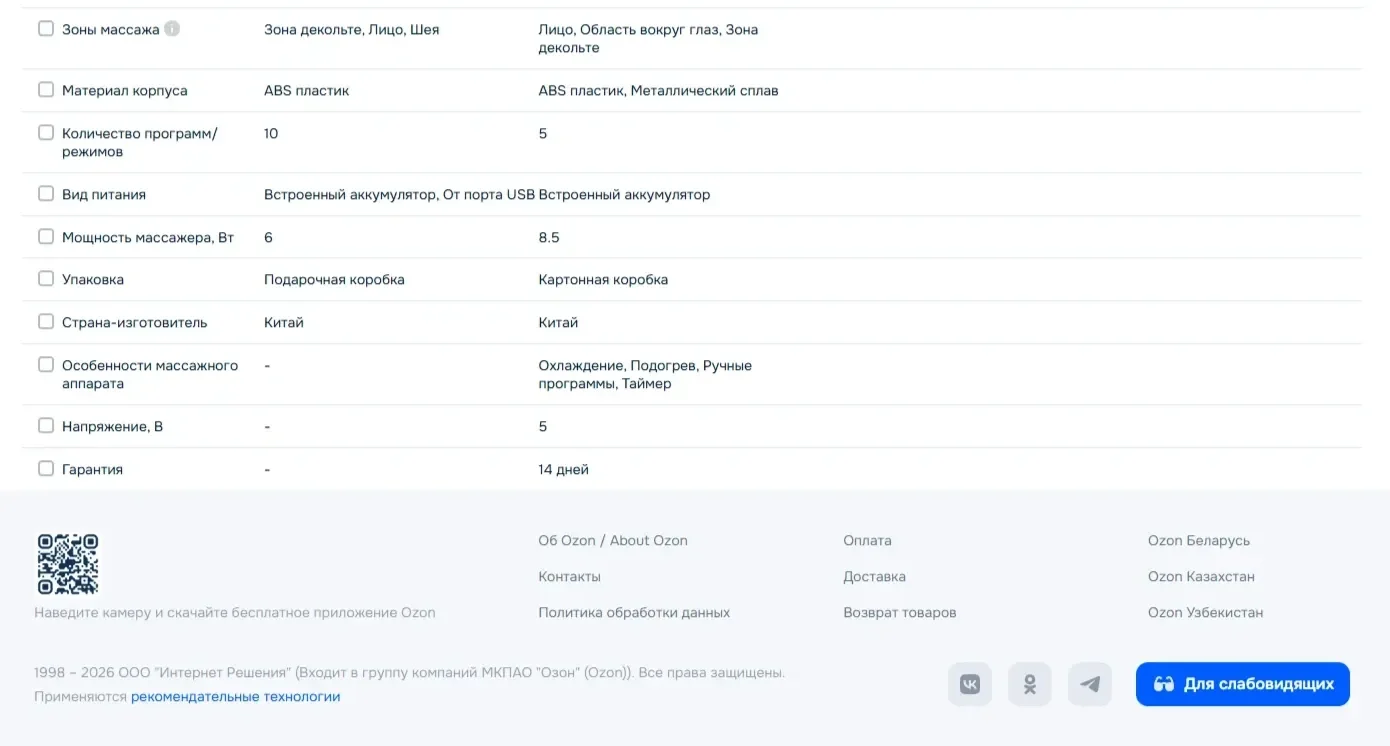Open the Odnoklassniki social icon
The height and width of the screenshot is (746, 1390).
coord(1029,684)
